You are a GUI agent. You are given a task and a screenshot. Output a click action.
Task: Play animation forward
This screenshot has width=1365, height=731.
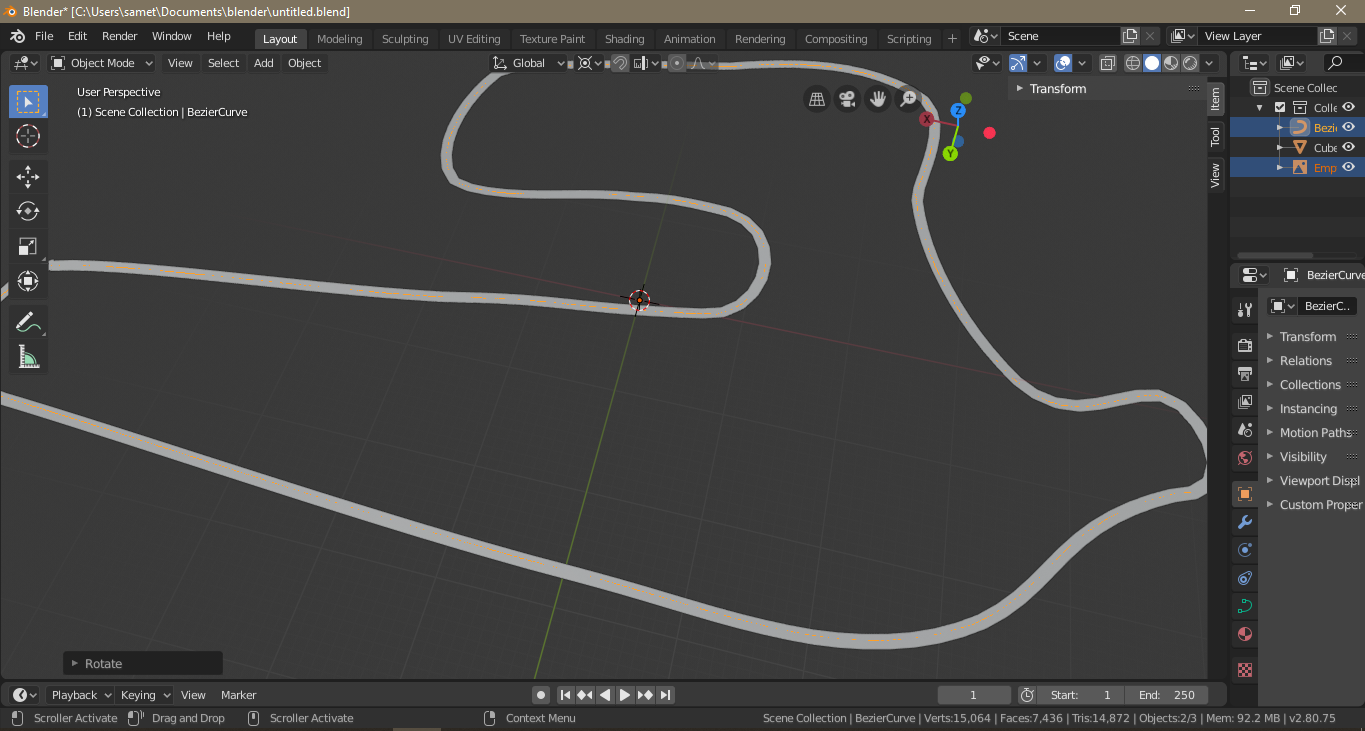point(625,695)
